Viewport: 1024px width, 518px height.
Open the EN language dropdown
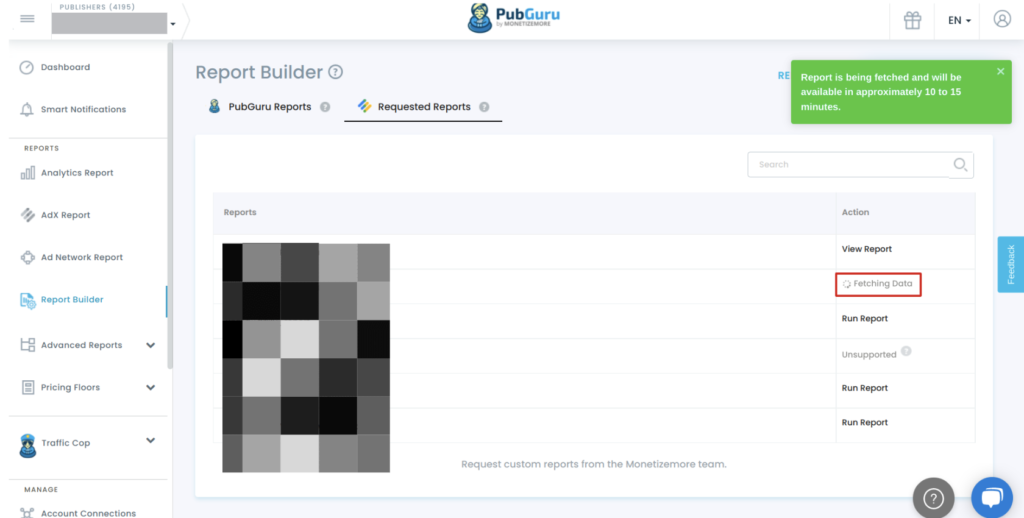click(x=959, y=20)
